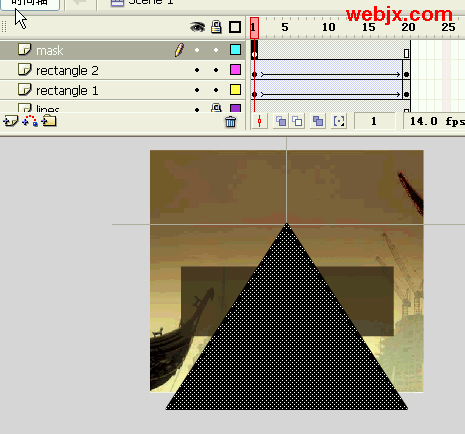Toggle lock dot of rectangle 2 layer
The width and height of the screenshot is (465, 434).
click(x=216, y=70)
